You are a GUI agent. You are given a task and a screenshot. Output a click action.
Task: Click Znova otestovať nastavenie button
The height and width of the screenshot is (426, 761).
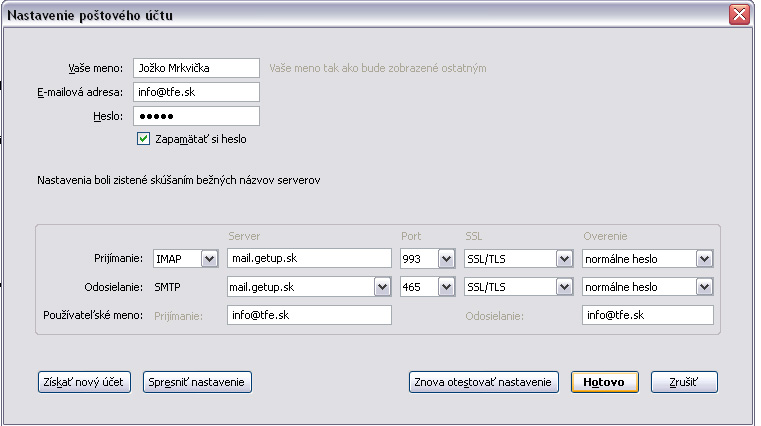483,382
